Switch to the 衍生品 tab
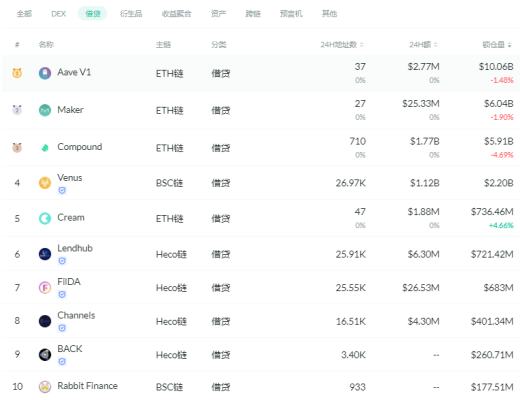520x400 pixels. tap(131, 13)
